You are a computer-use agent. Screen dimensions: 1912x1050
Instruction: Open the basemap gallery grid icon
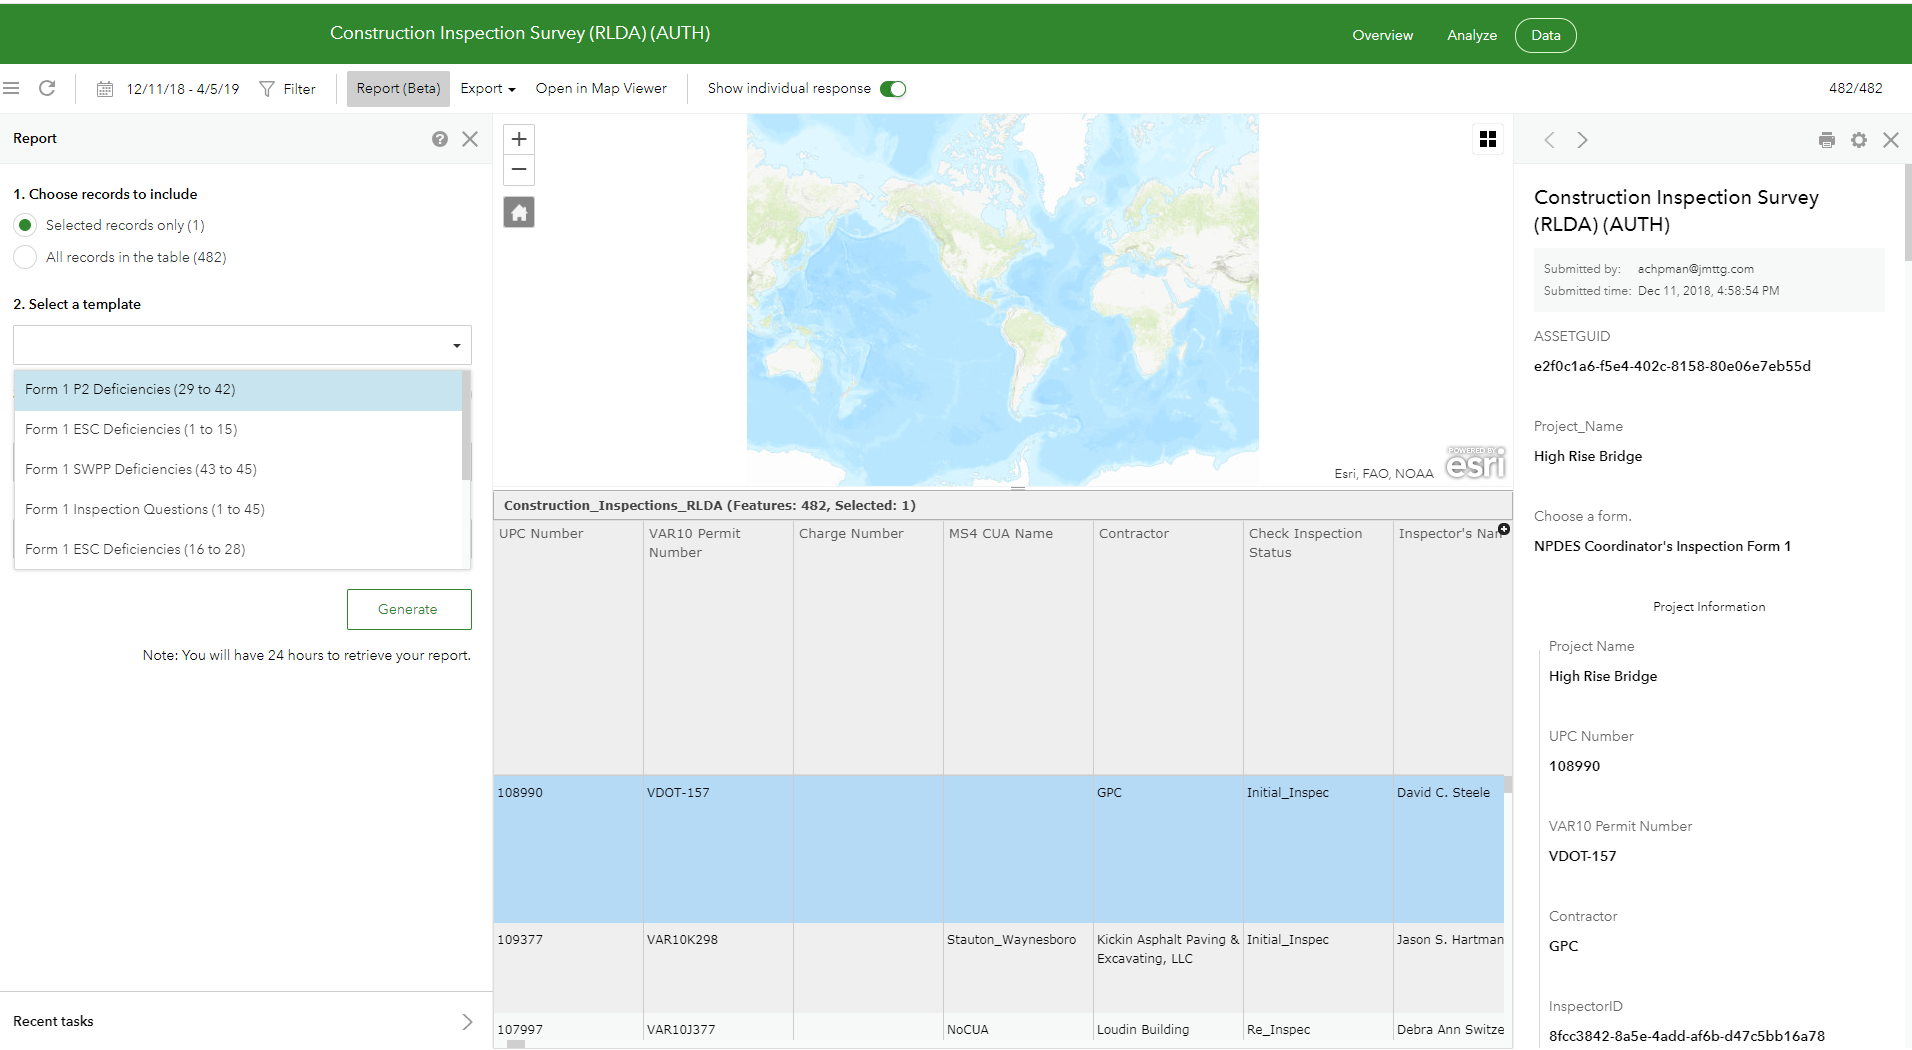(1487, 139)
